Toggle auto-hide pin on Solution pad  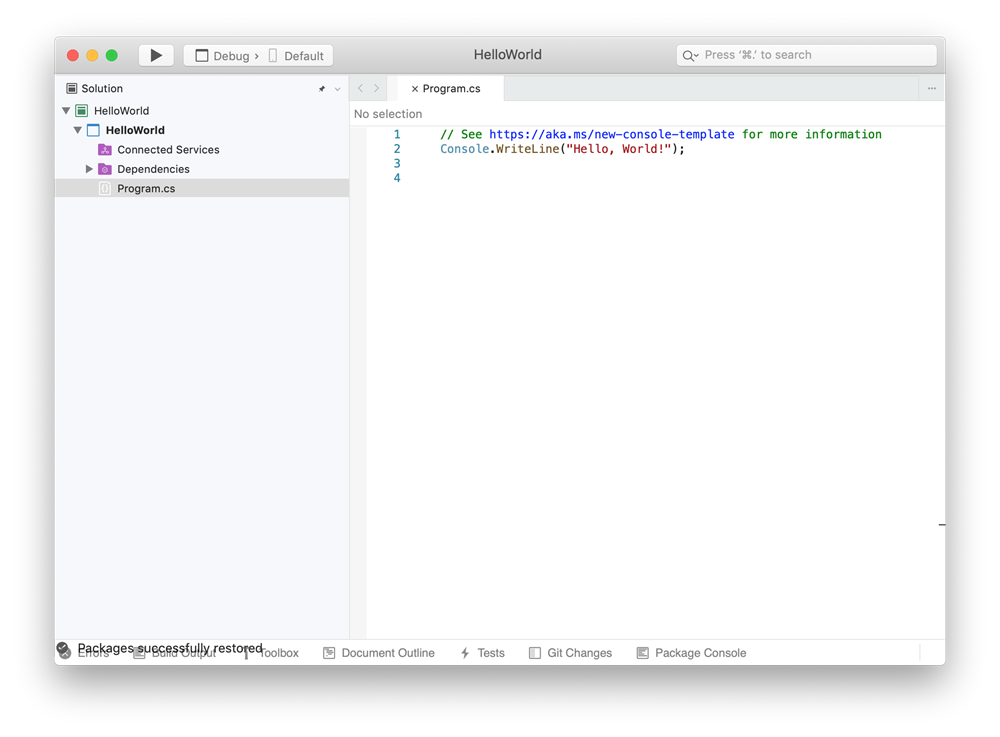click(x=320, y=88)
